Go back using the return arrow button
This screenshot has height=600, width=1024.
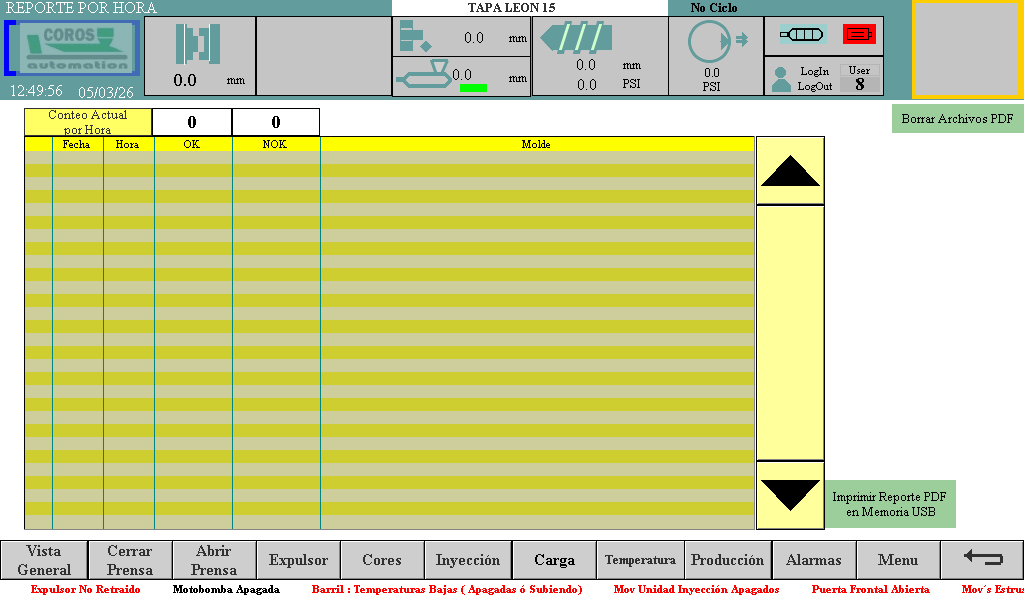click(982, 560)
